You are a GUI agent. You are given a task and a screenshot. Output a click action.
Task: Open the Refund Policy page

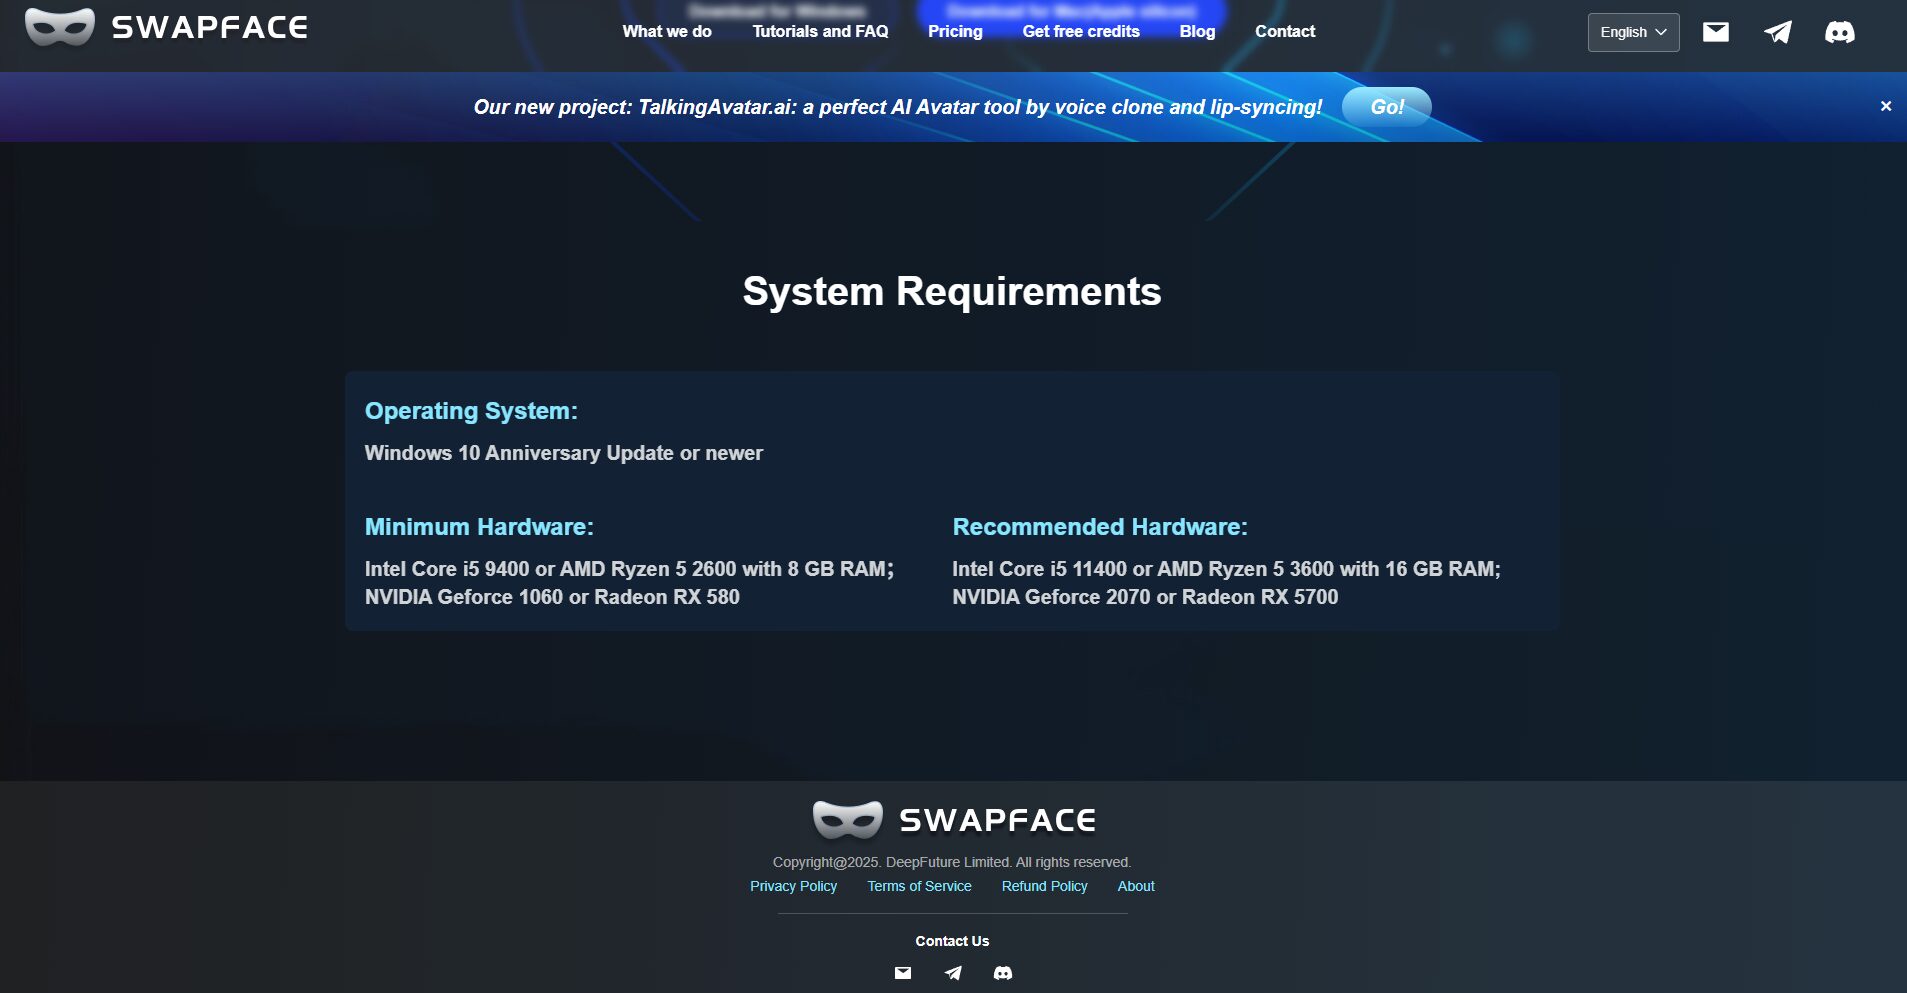coord(1044,886)
